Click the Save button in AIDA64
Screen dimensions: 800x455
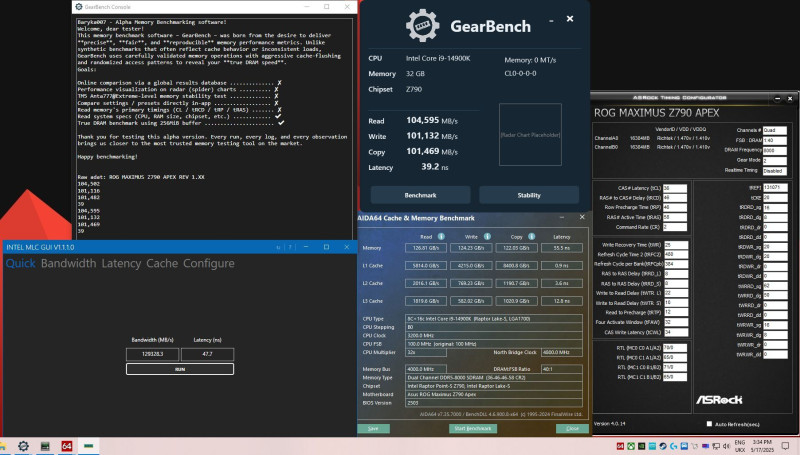coord(373,428)
